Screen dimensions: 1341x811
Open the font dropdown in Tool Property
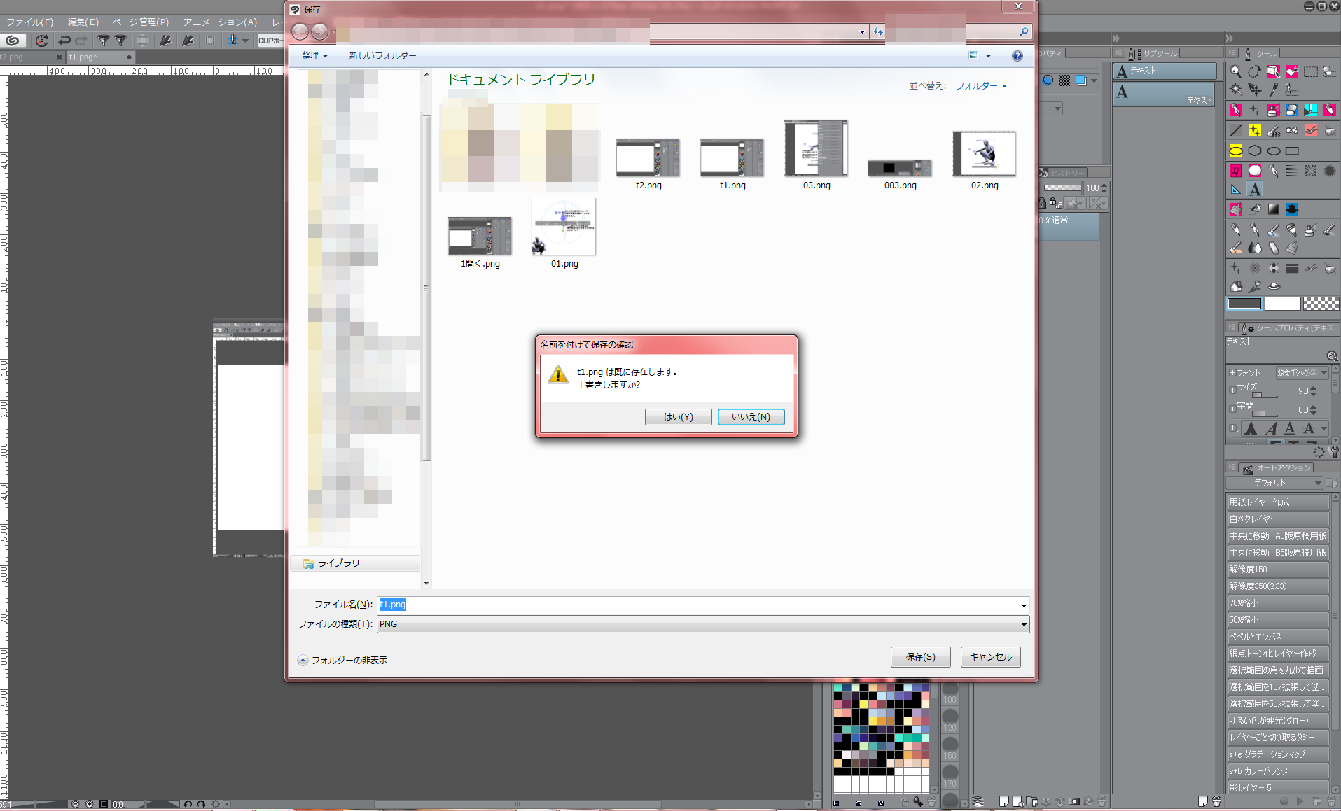pyautogui.click(x=1303, y=372)
